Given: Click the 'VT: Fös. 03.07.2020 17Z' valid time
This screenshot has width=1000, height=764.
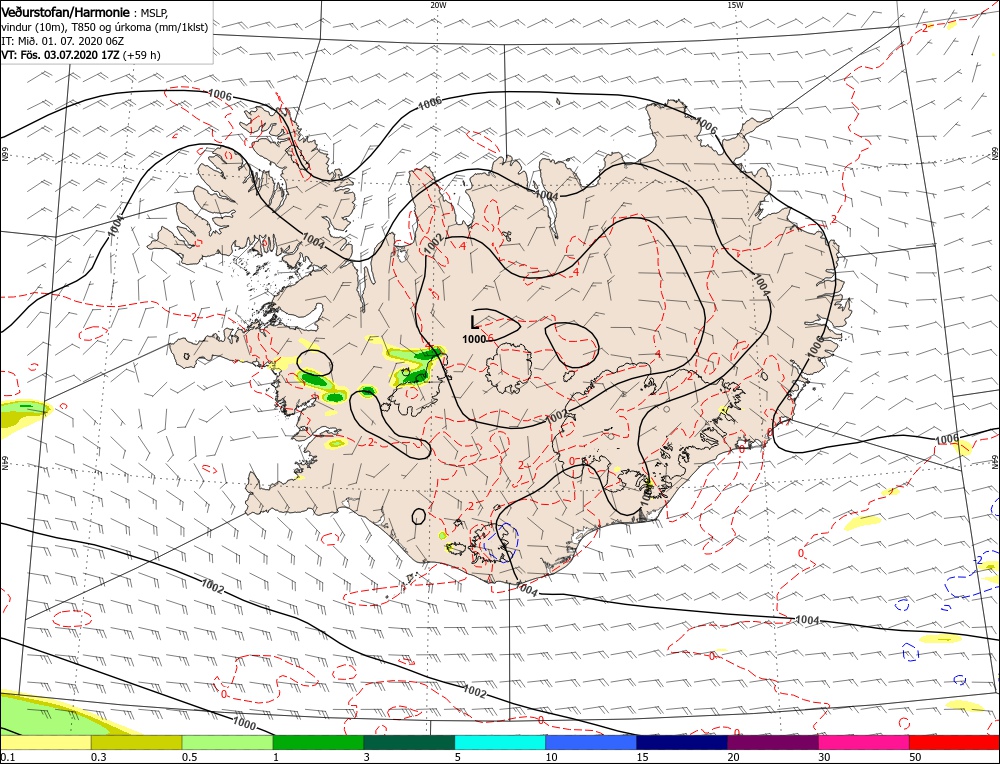Looking at the screenshot, I should coord(62,55).
